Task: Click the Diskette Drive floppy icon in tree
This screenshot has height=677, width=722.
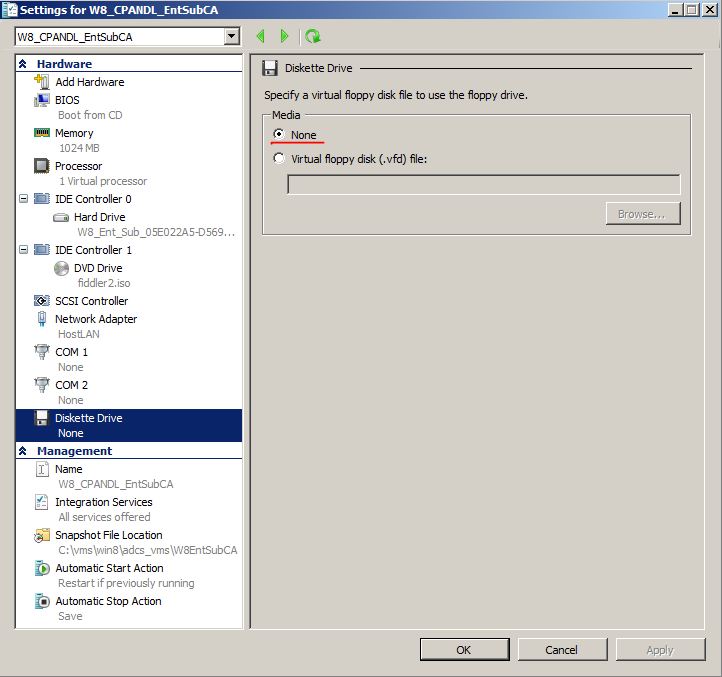Action: 41,418
